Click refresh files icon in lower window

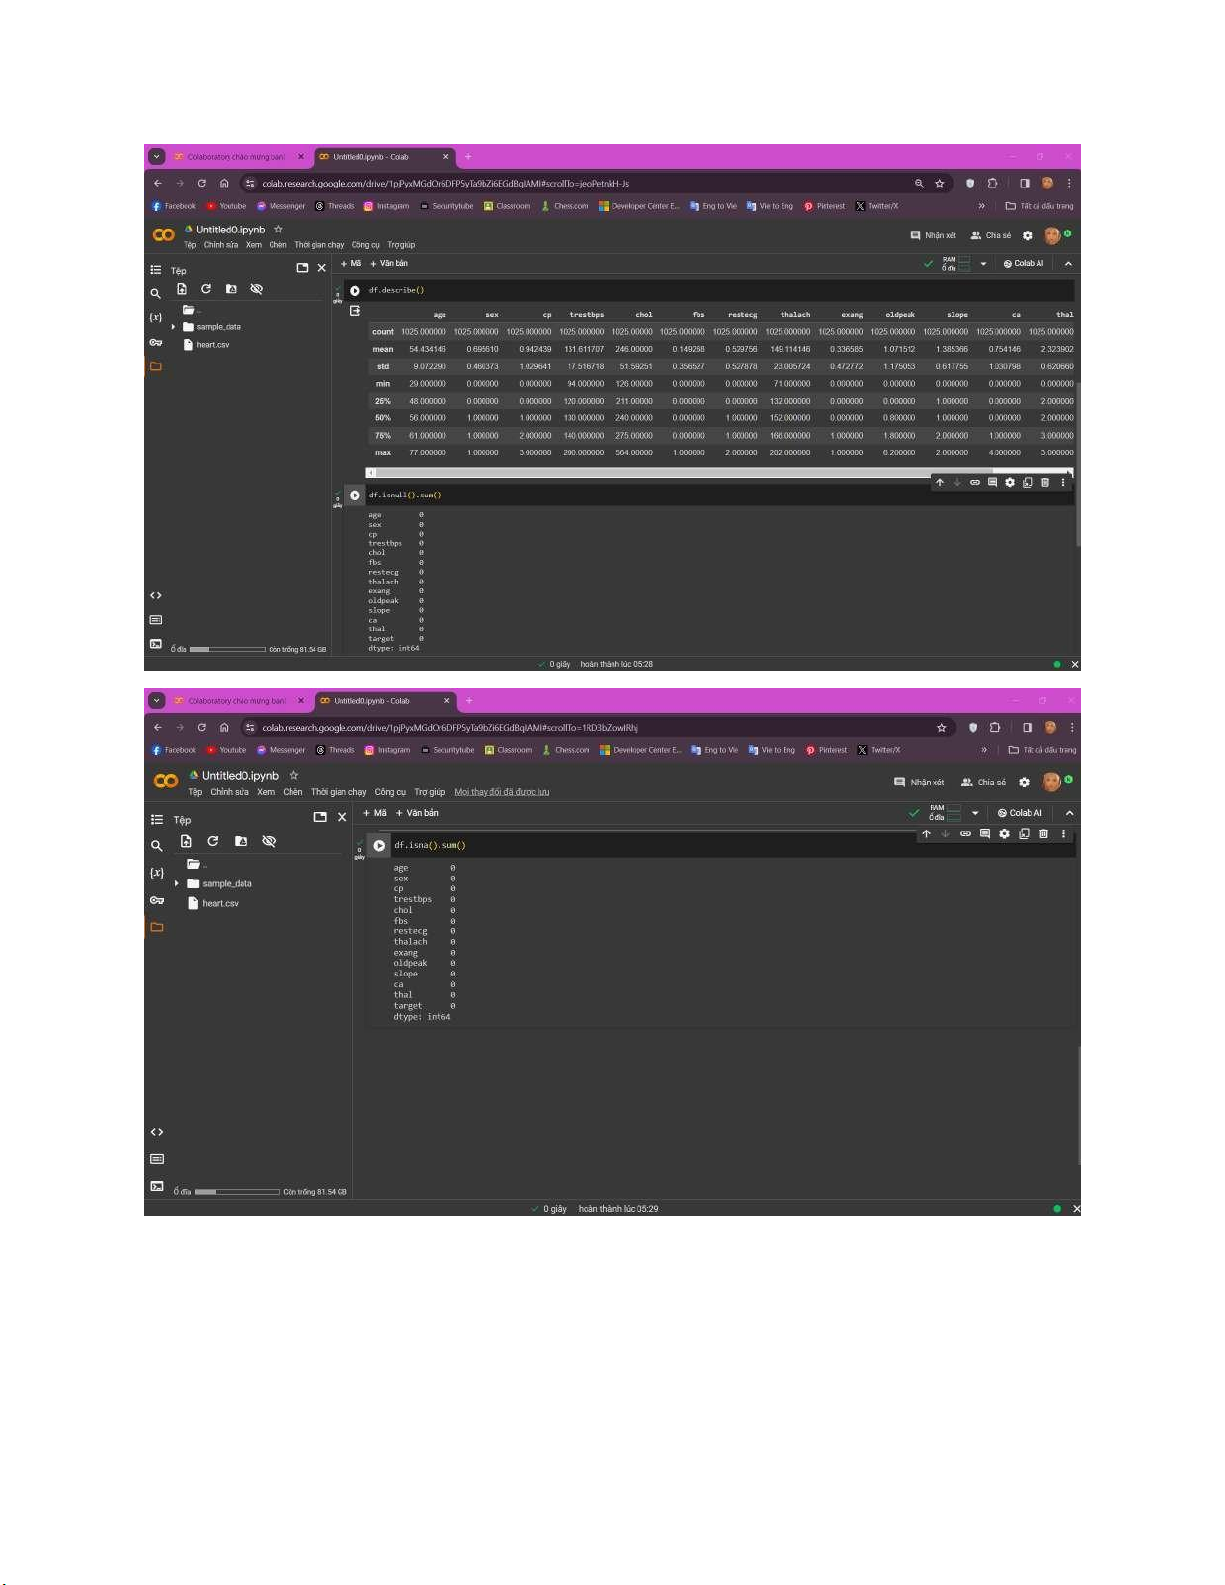(212, 842)
